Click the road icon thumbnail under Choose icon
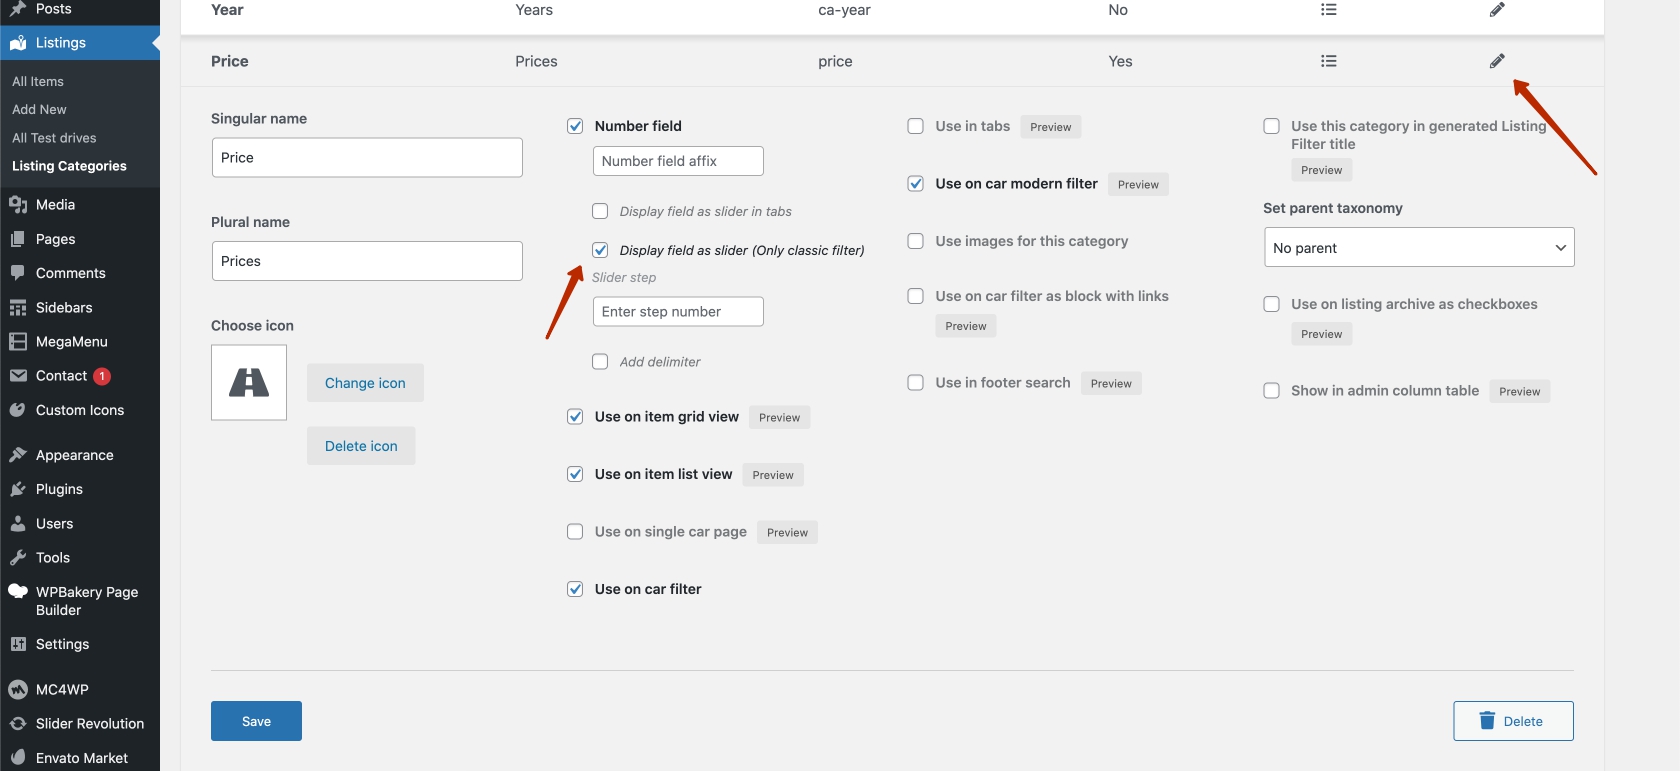 point(249,383)
